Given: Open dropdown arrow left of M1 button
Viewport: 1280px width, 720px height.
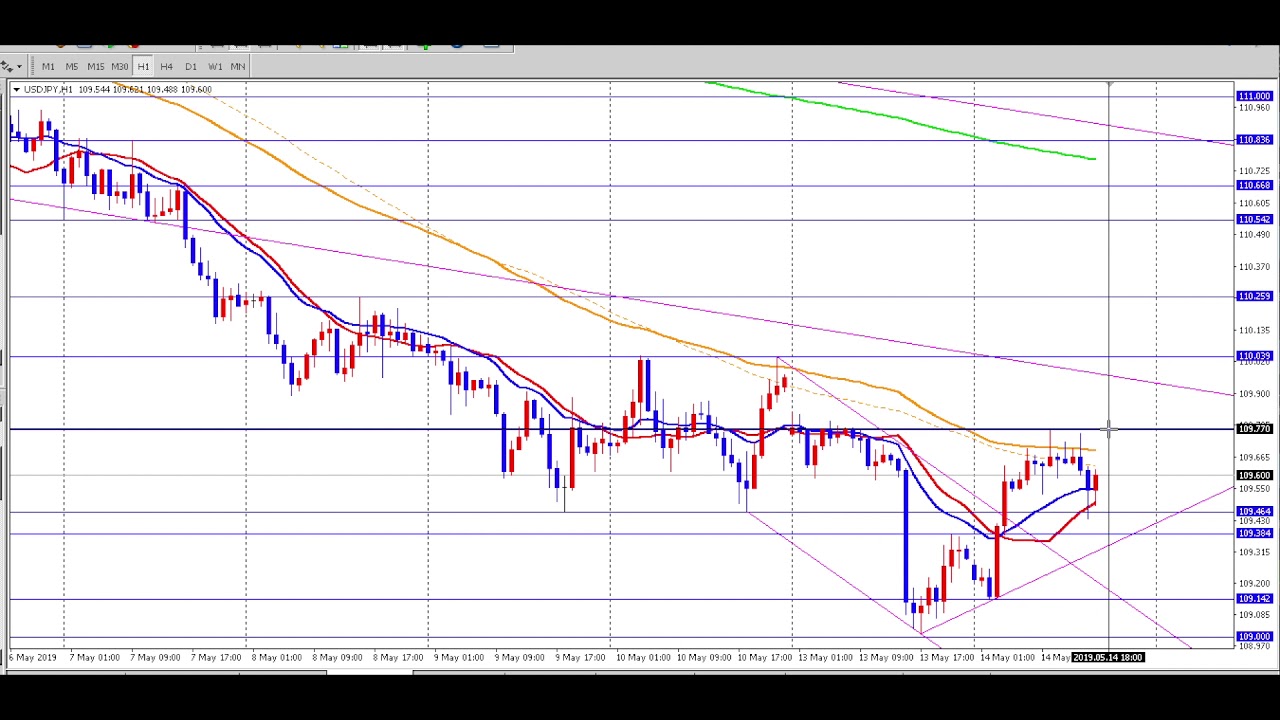Looking at the screenshot, I should click(19, 67).
